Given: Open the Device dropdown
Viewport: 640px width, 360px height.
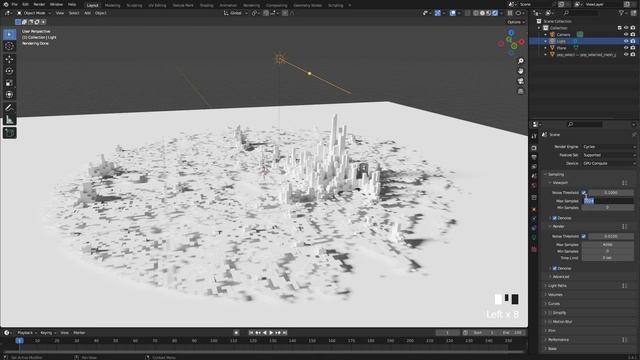Looking at the screenshot, I should [x=609, y=163].
